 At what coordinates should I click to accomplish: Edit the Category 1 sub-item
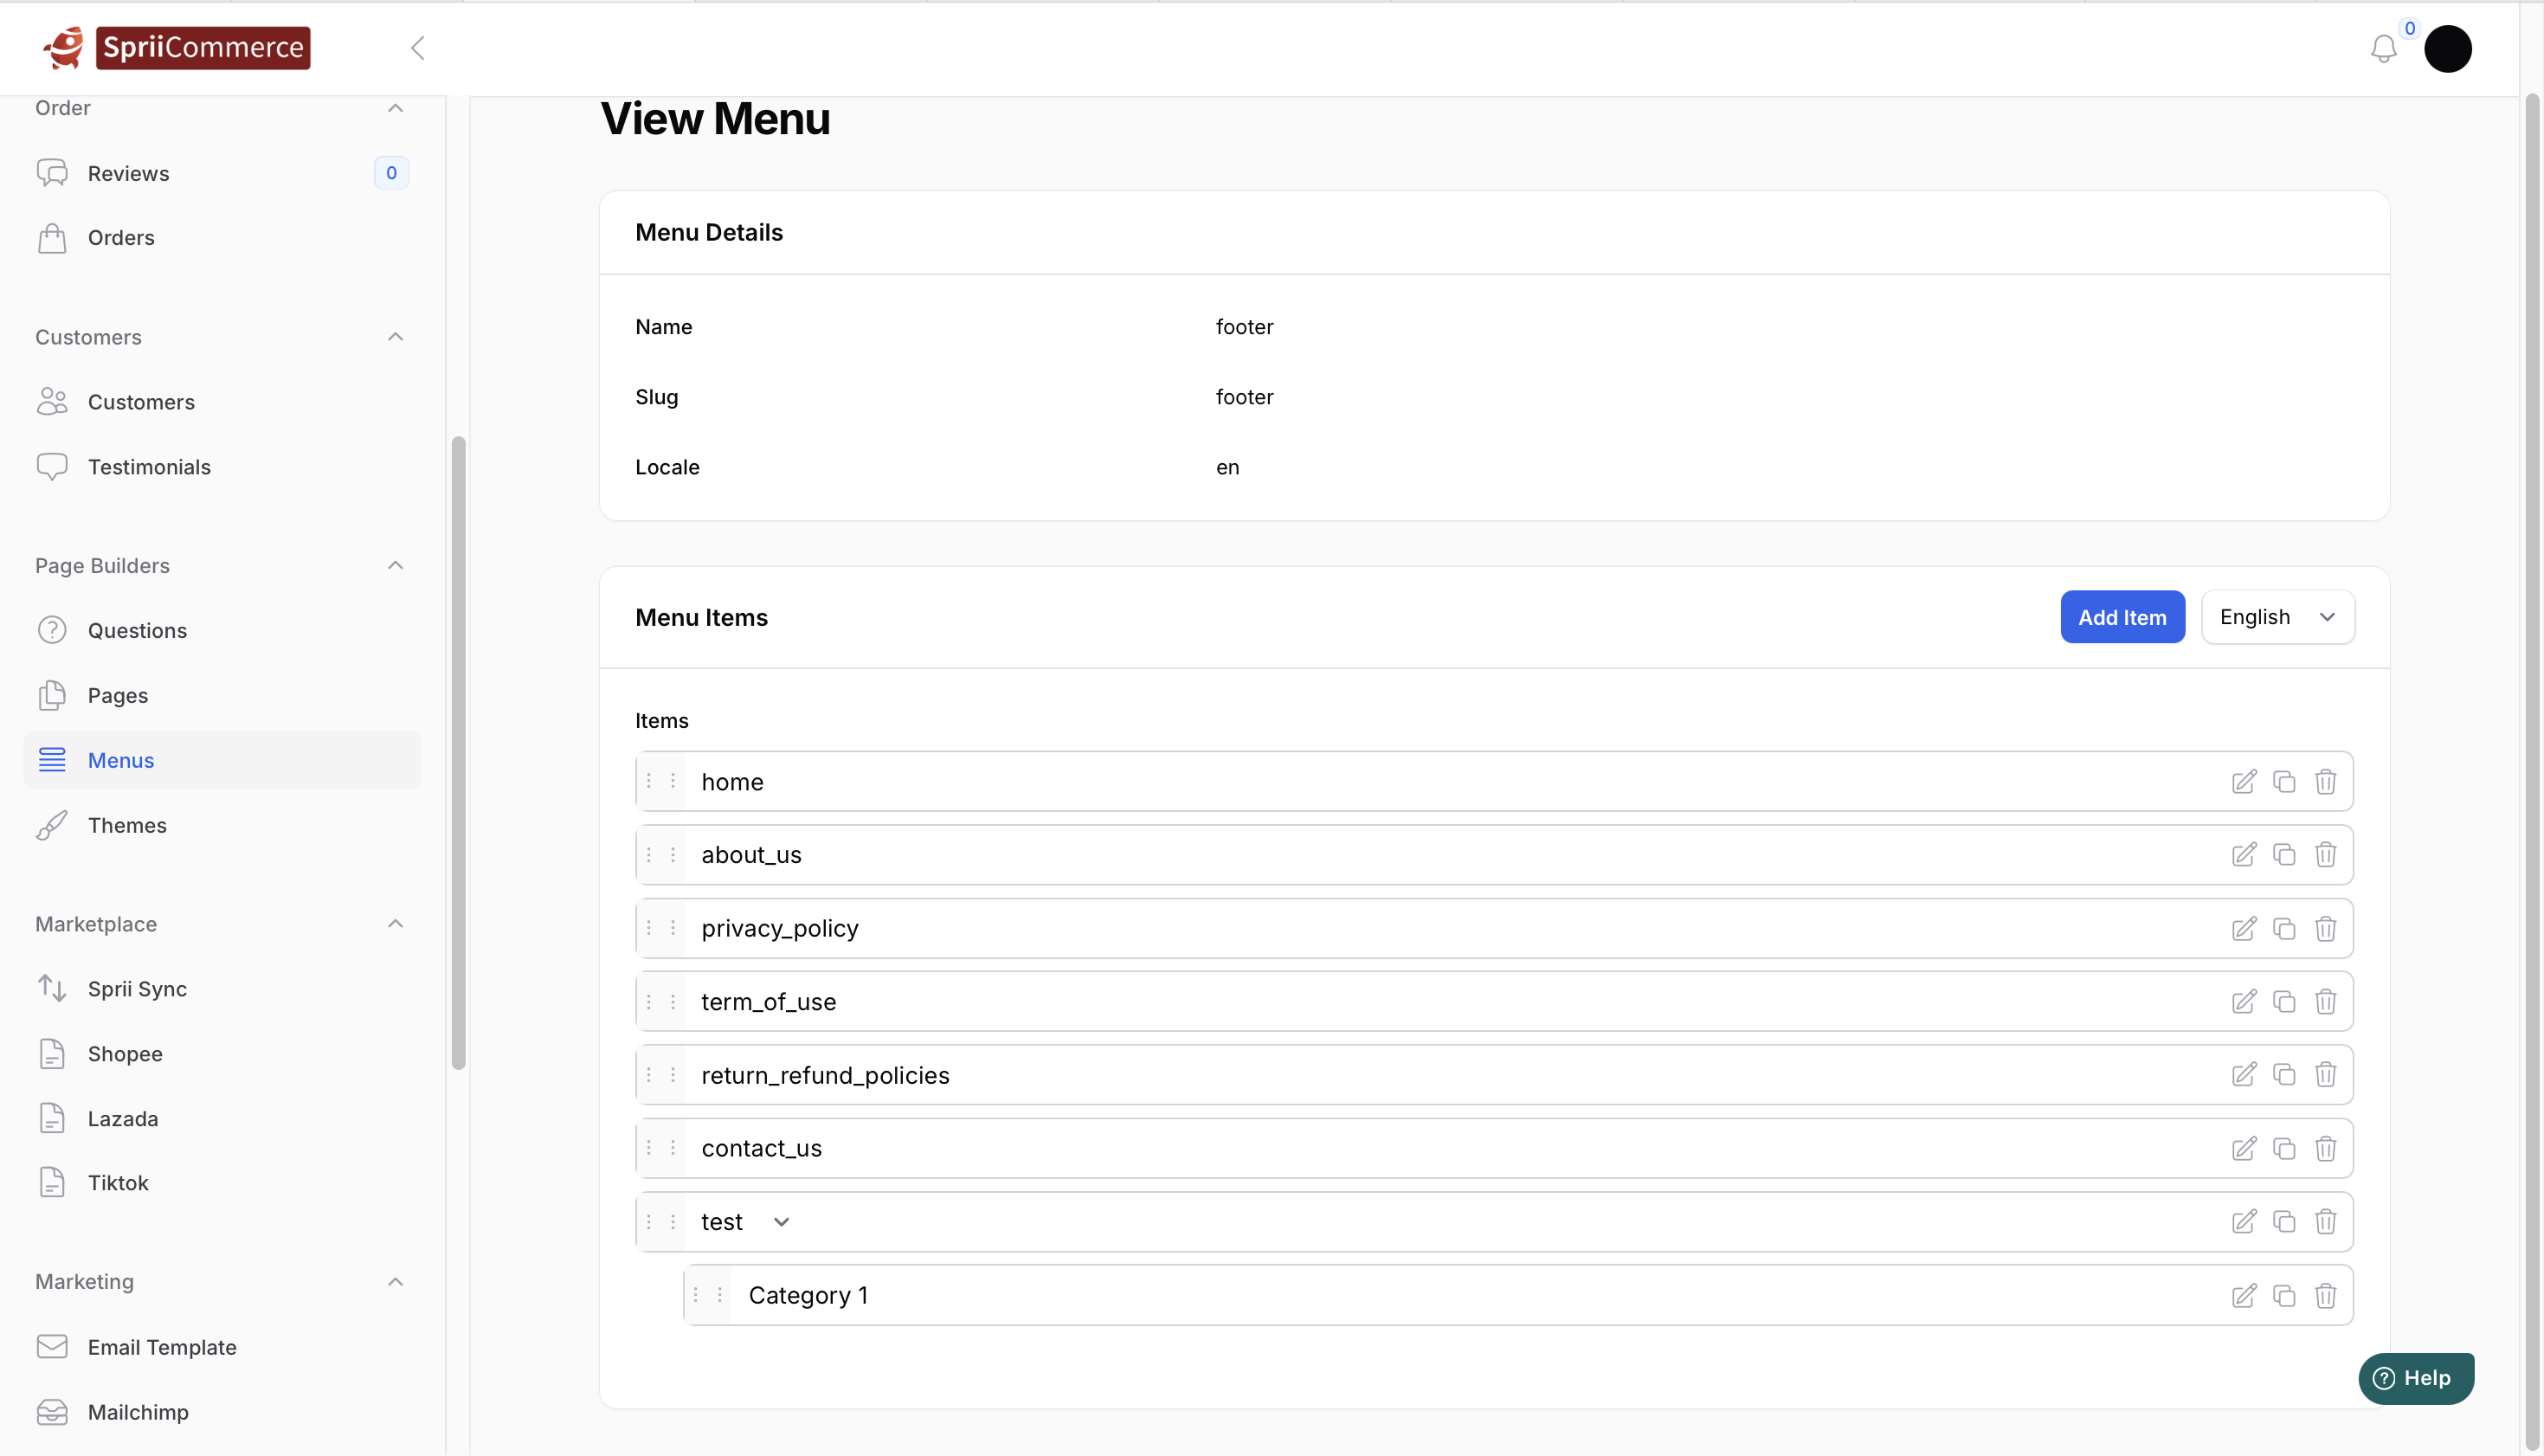click(x=2243, y=1295)
